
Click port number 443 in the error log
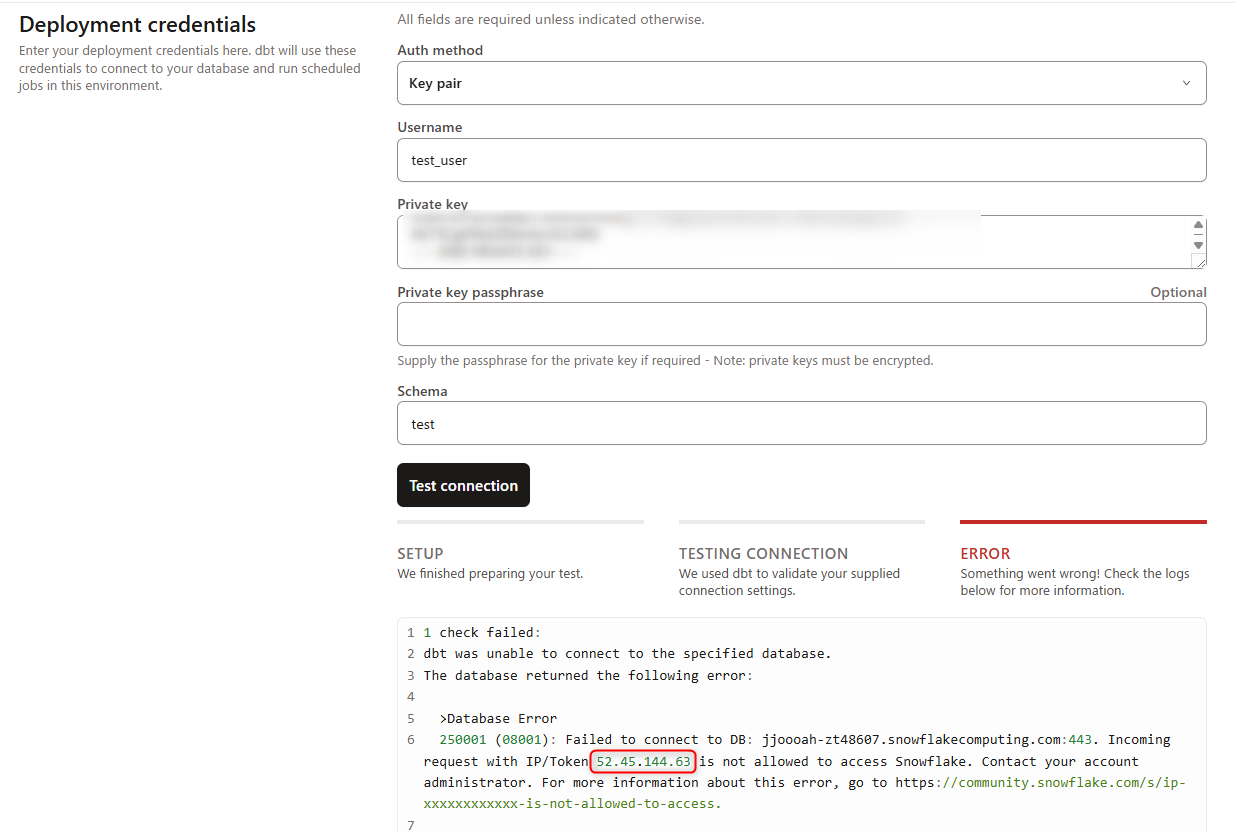(1080, 740)
